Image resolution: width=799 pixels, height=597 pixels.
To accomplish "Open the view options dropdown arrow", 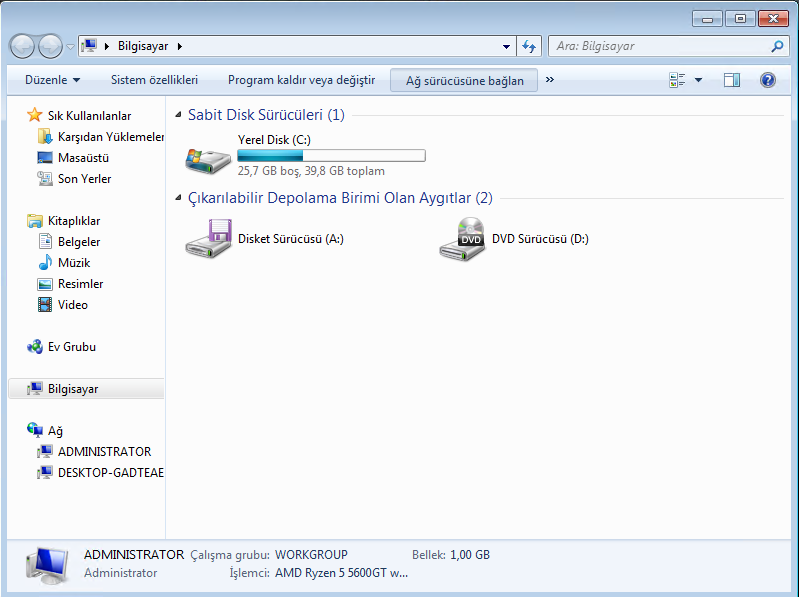I will [x=699, y=80].
